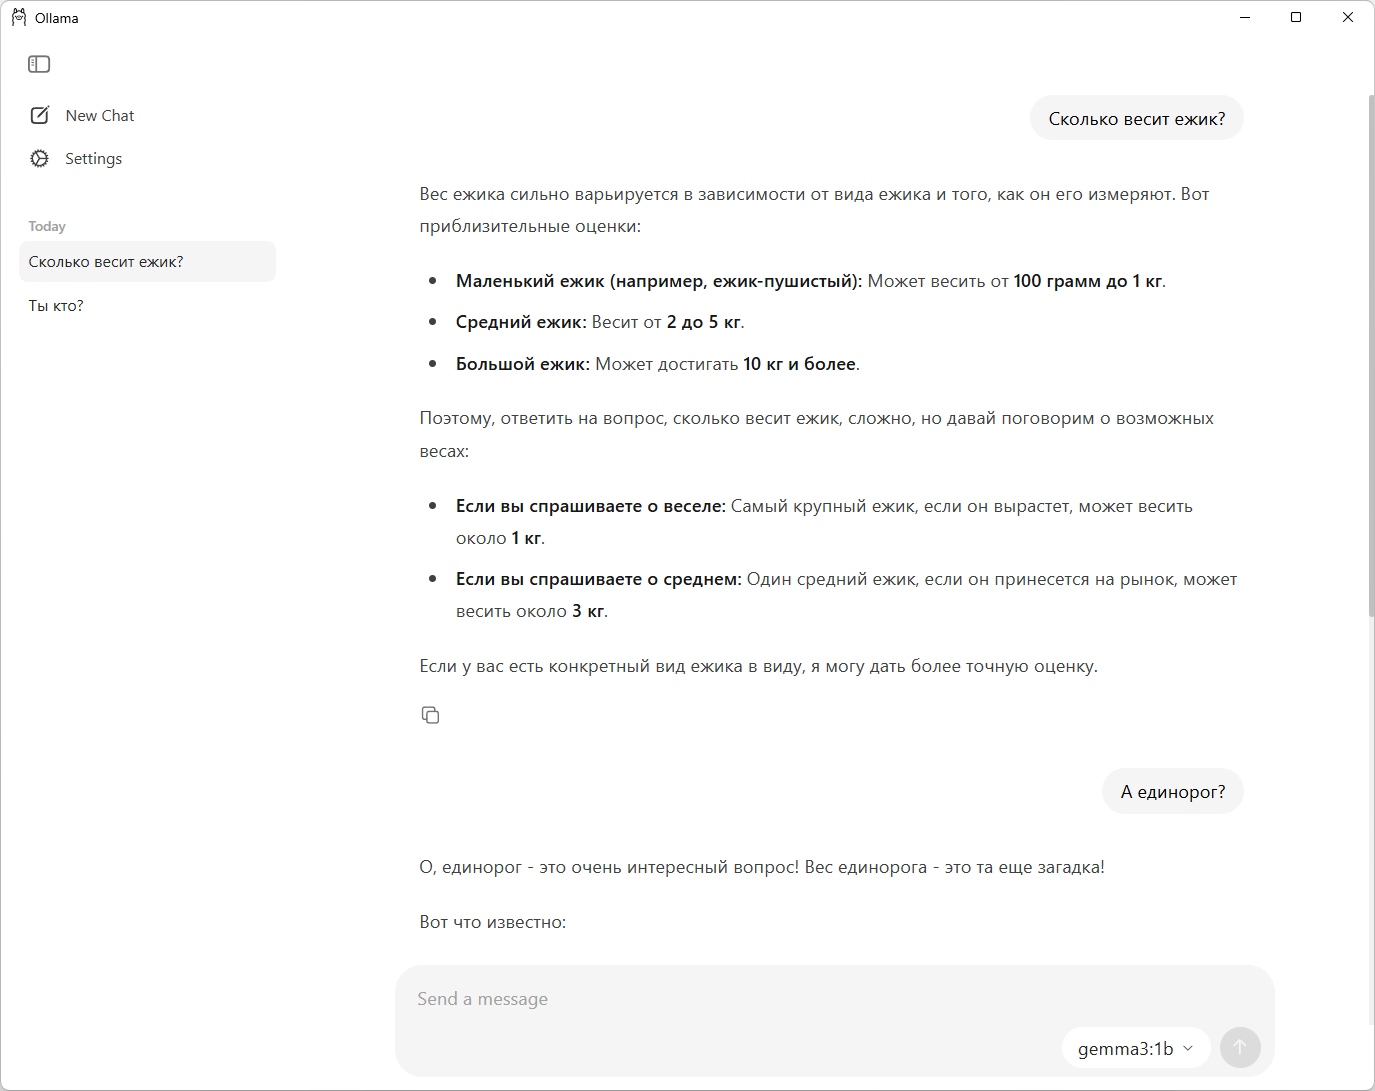Toggle the sidebar panel icon

39,64
